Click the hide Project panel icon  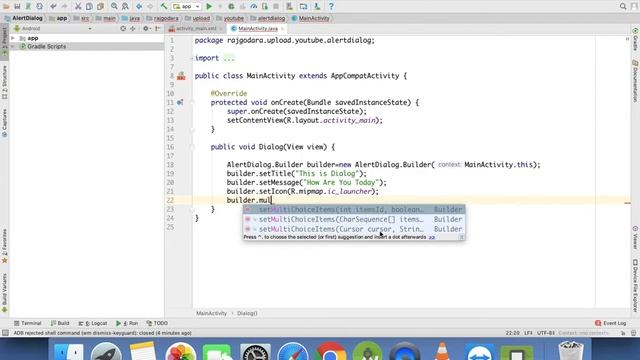point(158,29)
